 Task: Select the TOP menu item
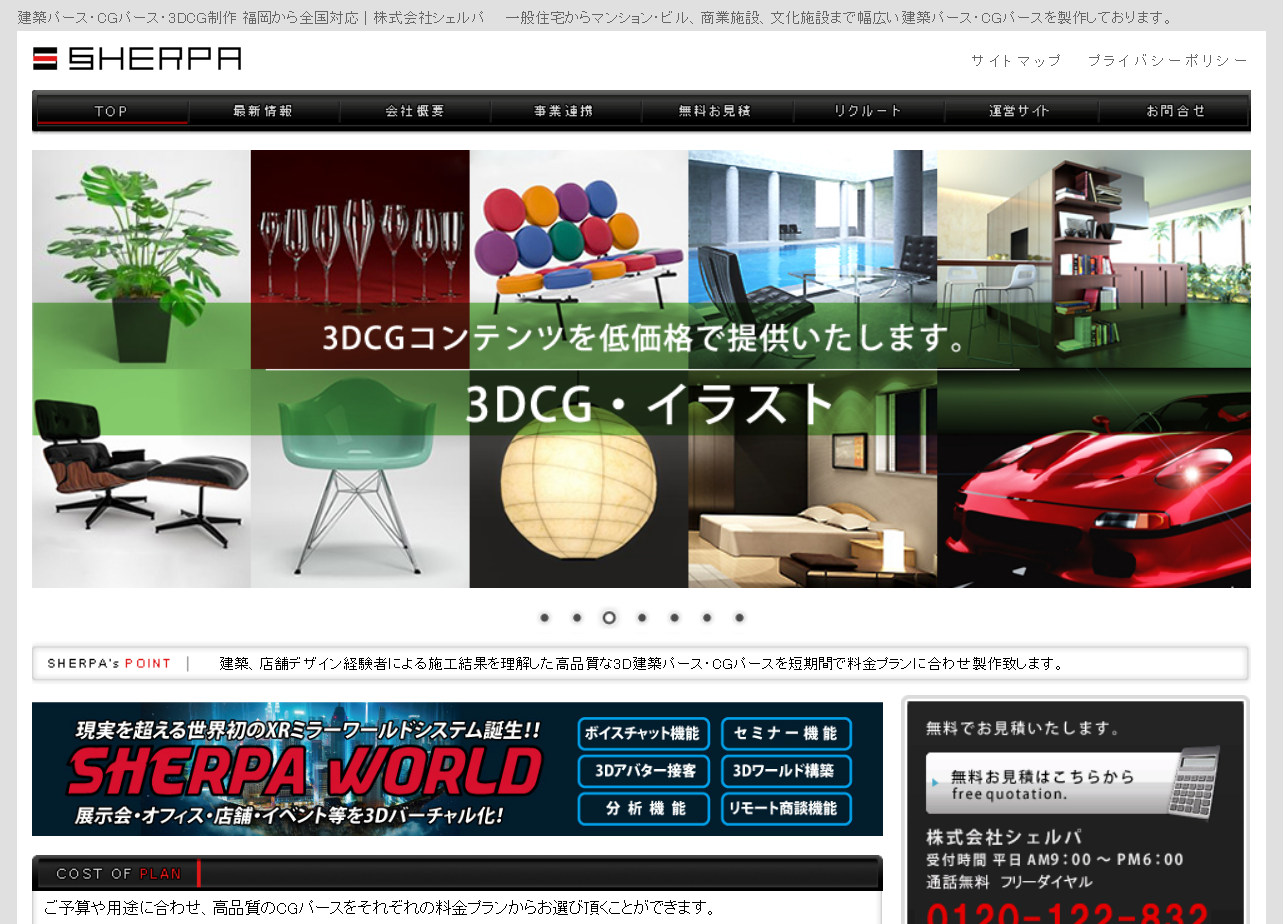112,111
